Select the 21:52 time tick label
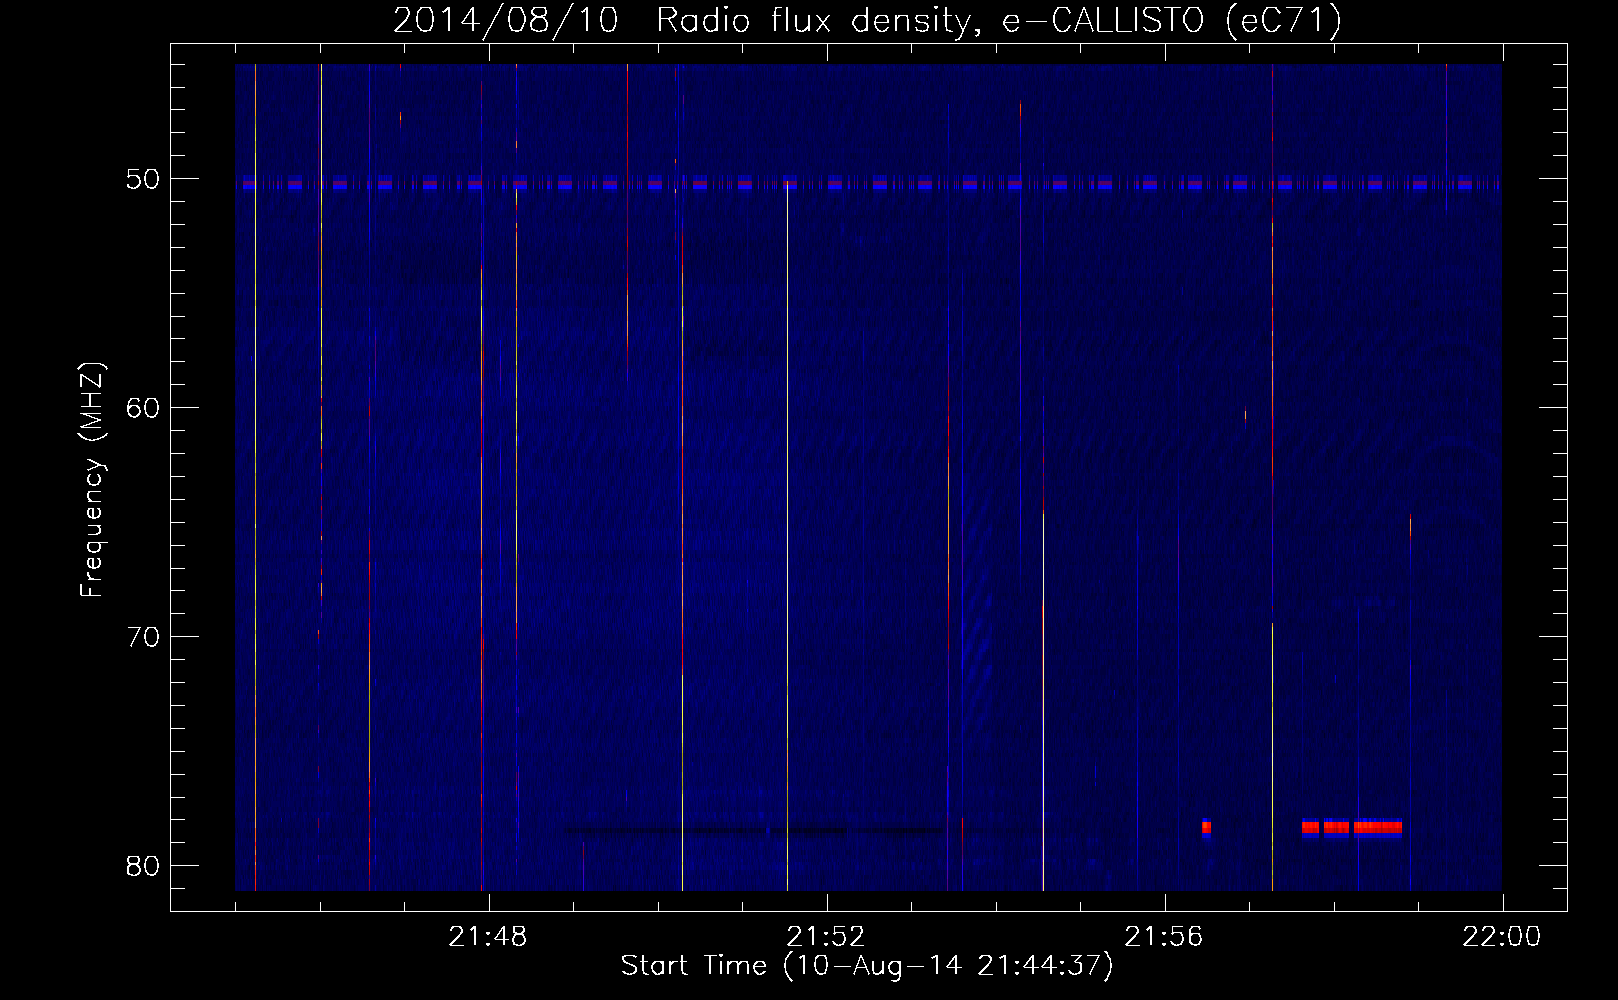The height and width of the screenshot is (1000, 1618). [x=826, y=937]
